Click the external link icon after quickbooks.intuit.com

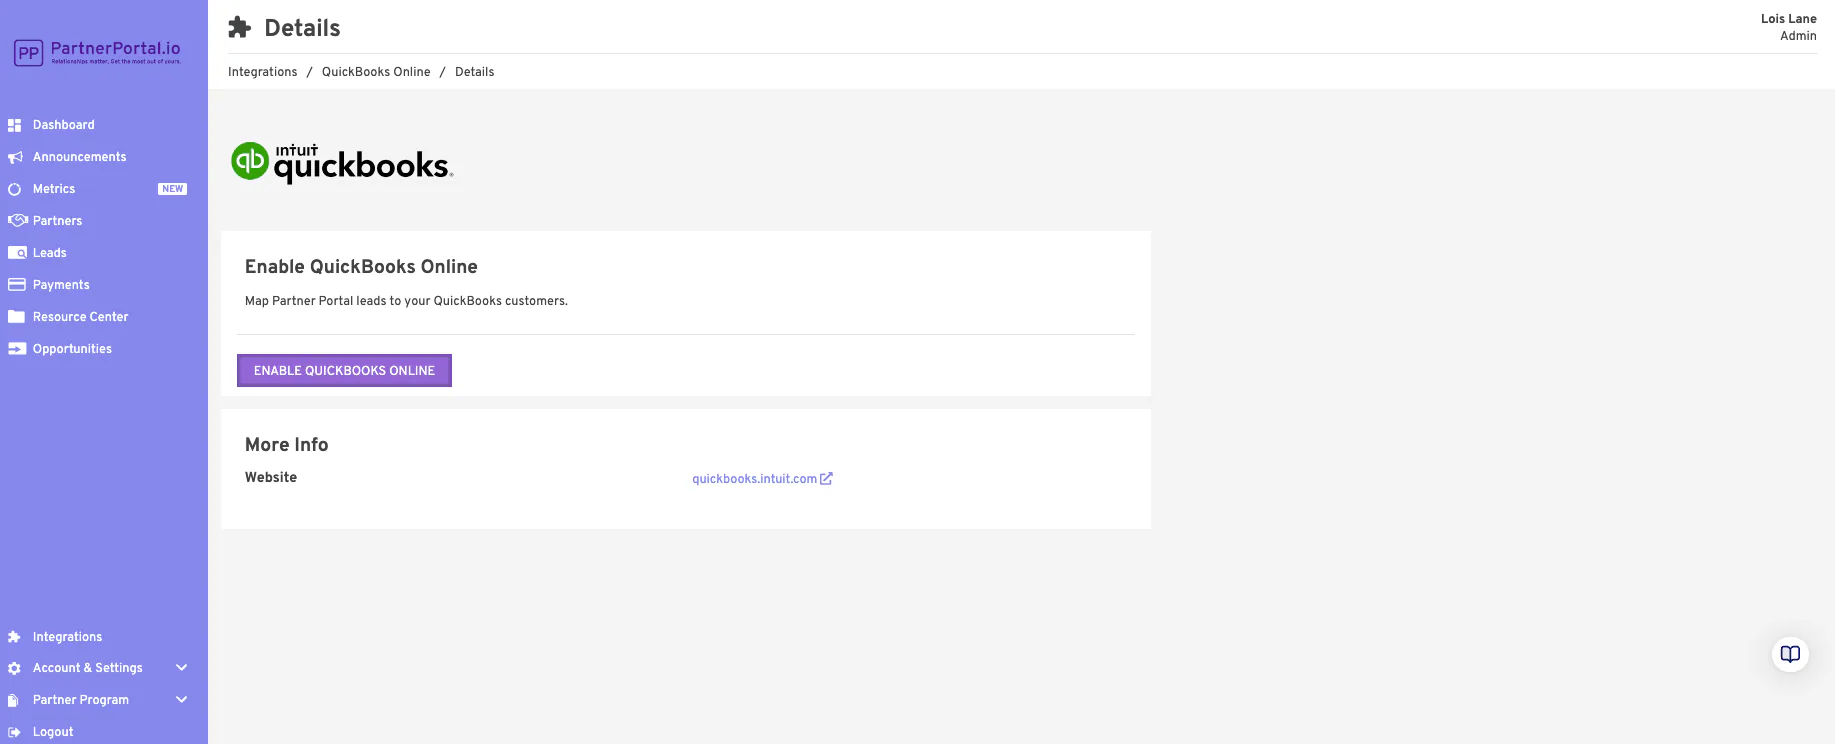point(826,479)
